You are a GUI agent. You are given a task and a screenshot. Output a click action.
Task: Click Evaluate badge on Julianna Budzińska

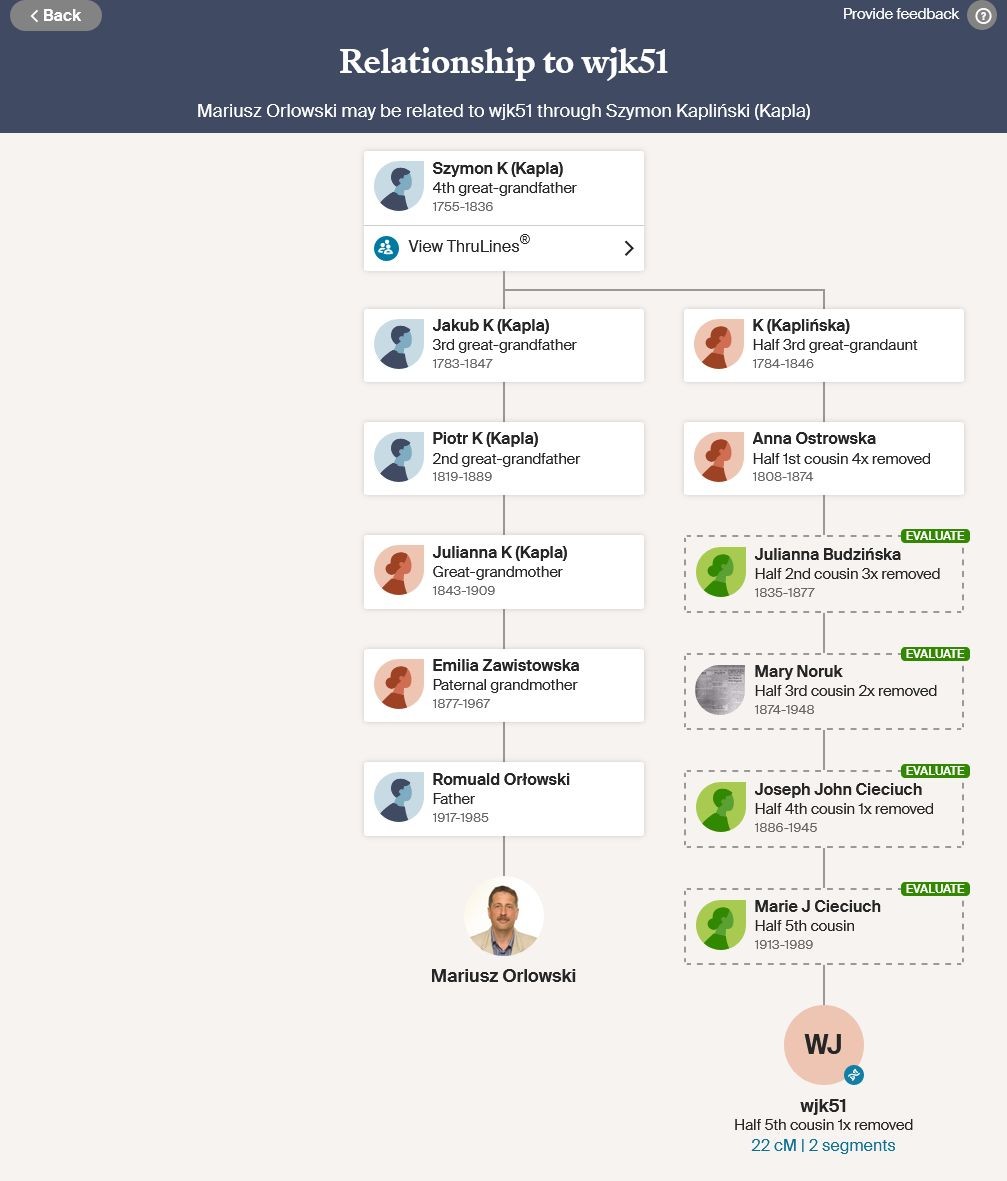pos(934,536)
